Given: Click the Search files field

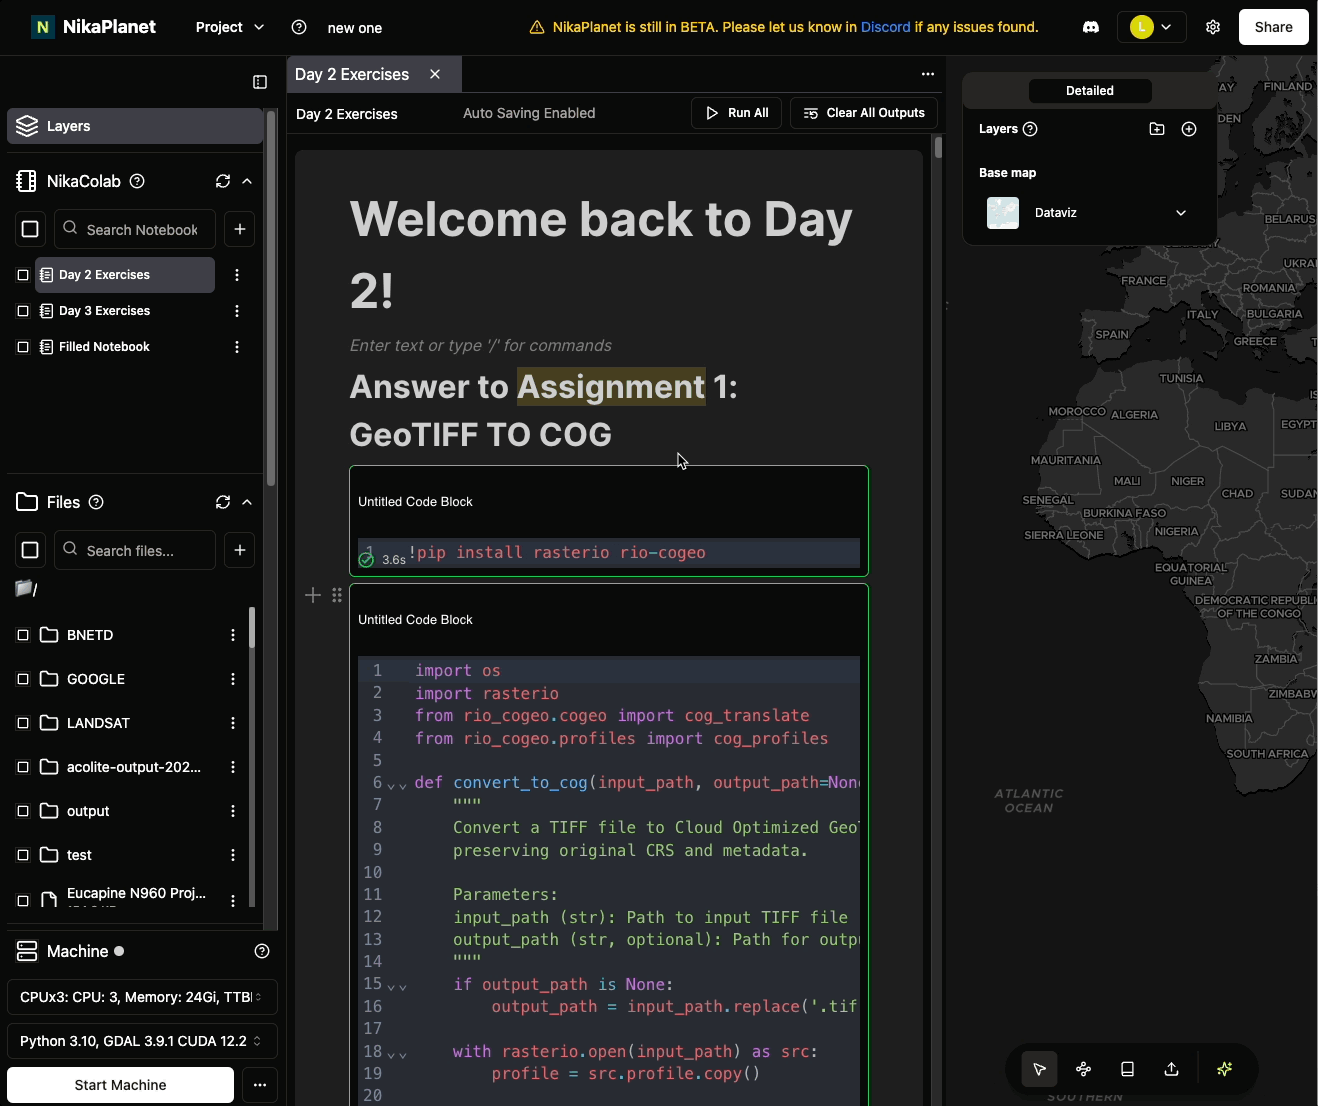Looking at the screenshot, I should click(134, 550).
